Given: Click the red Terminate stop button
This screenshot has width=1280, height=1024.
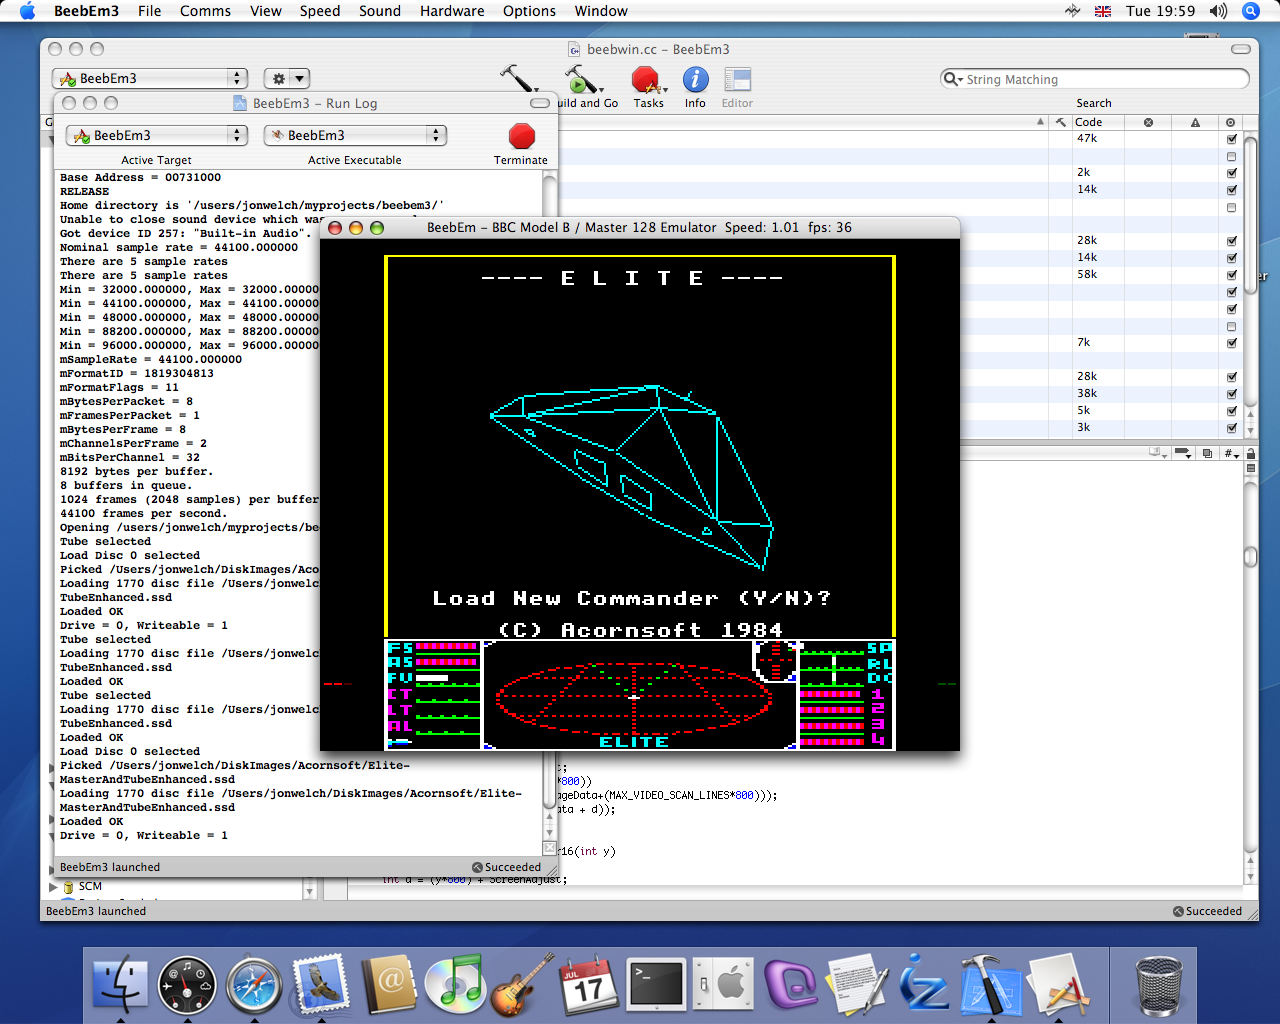Looking at the screenshot, I should pos(521,136).
